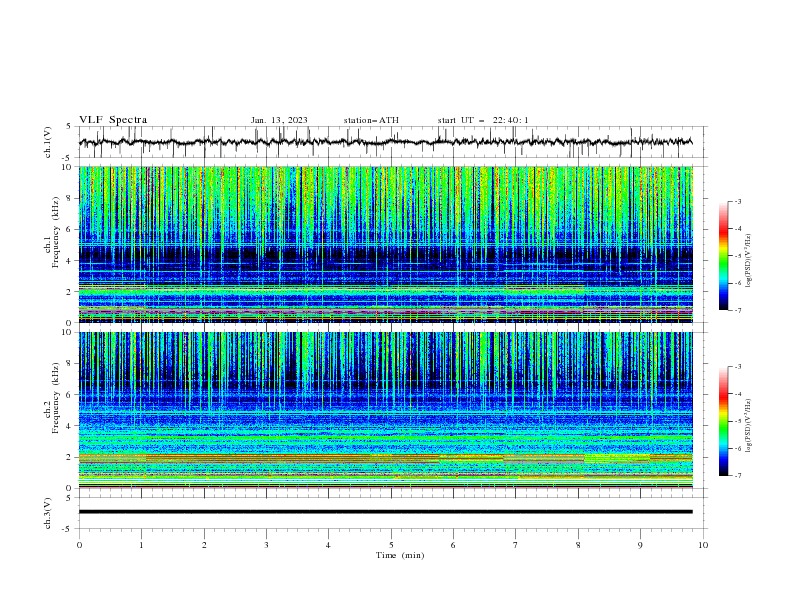Click time axis tick label "4"
Viewport: 792px width, 612px height.
pyautogui.click(x=328, y=545)
